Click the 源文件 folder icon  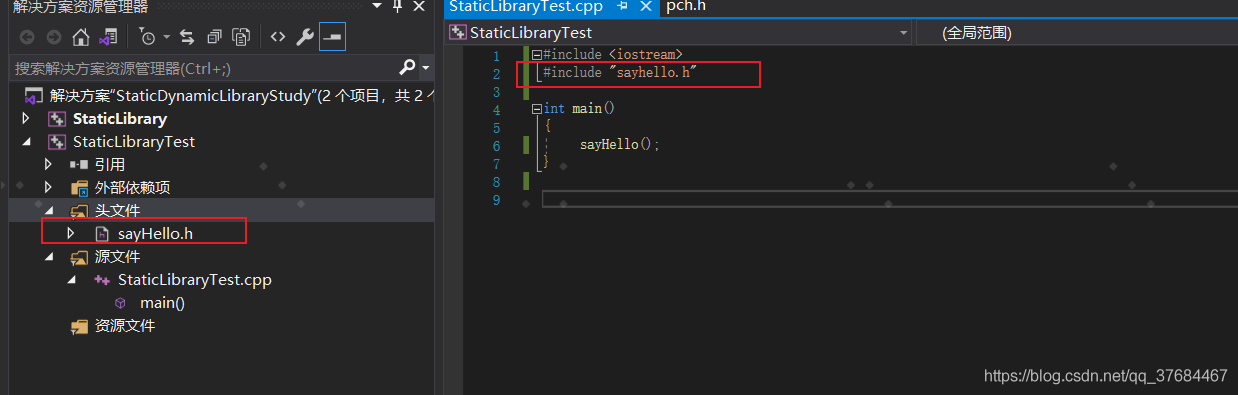click(79, 257)
